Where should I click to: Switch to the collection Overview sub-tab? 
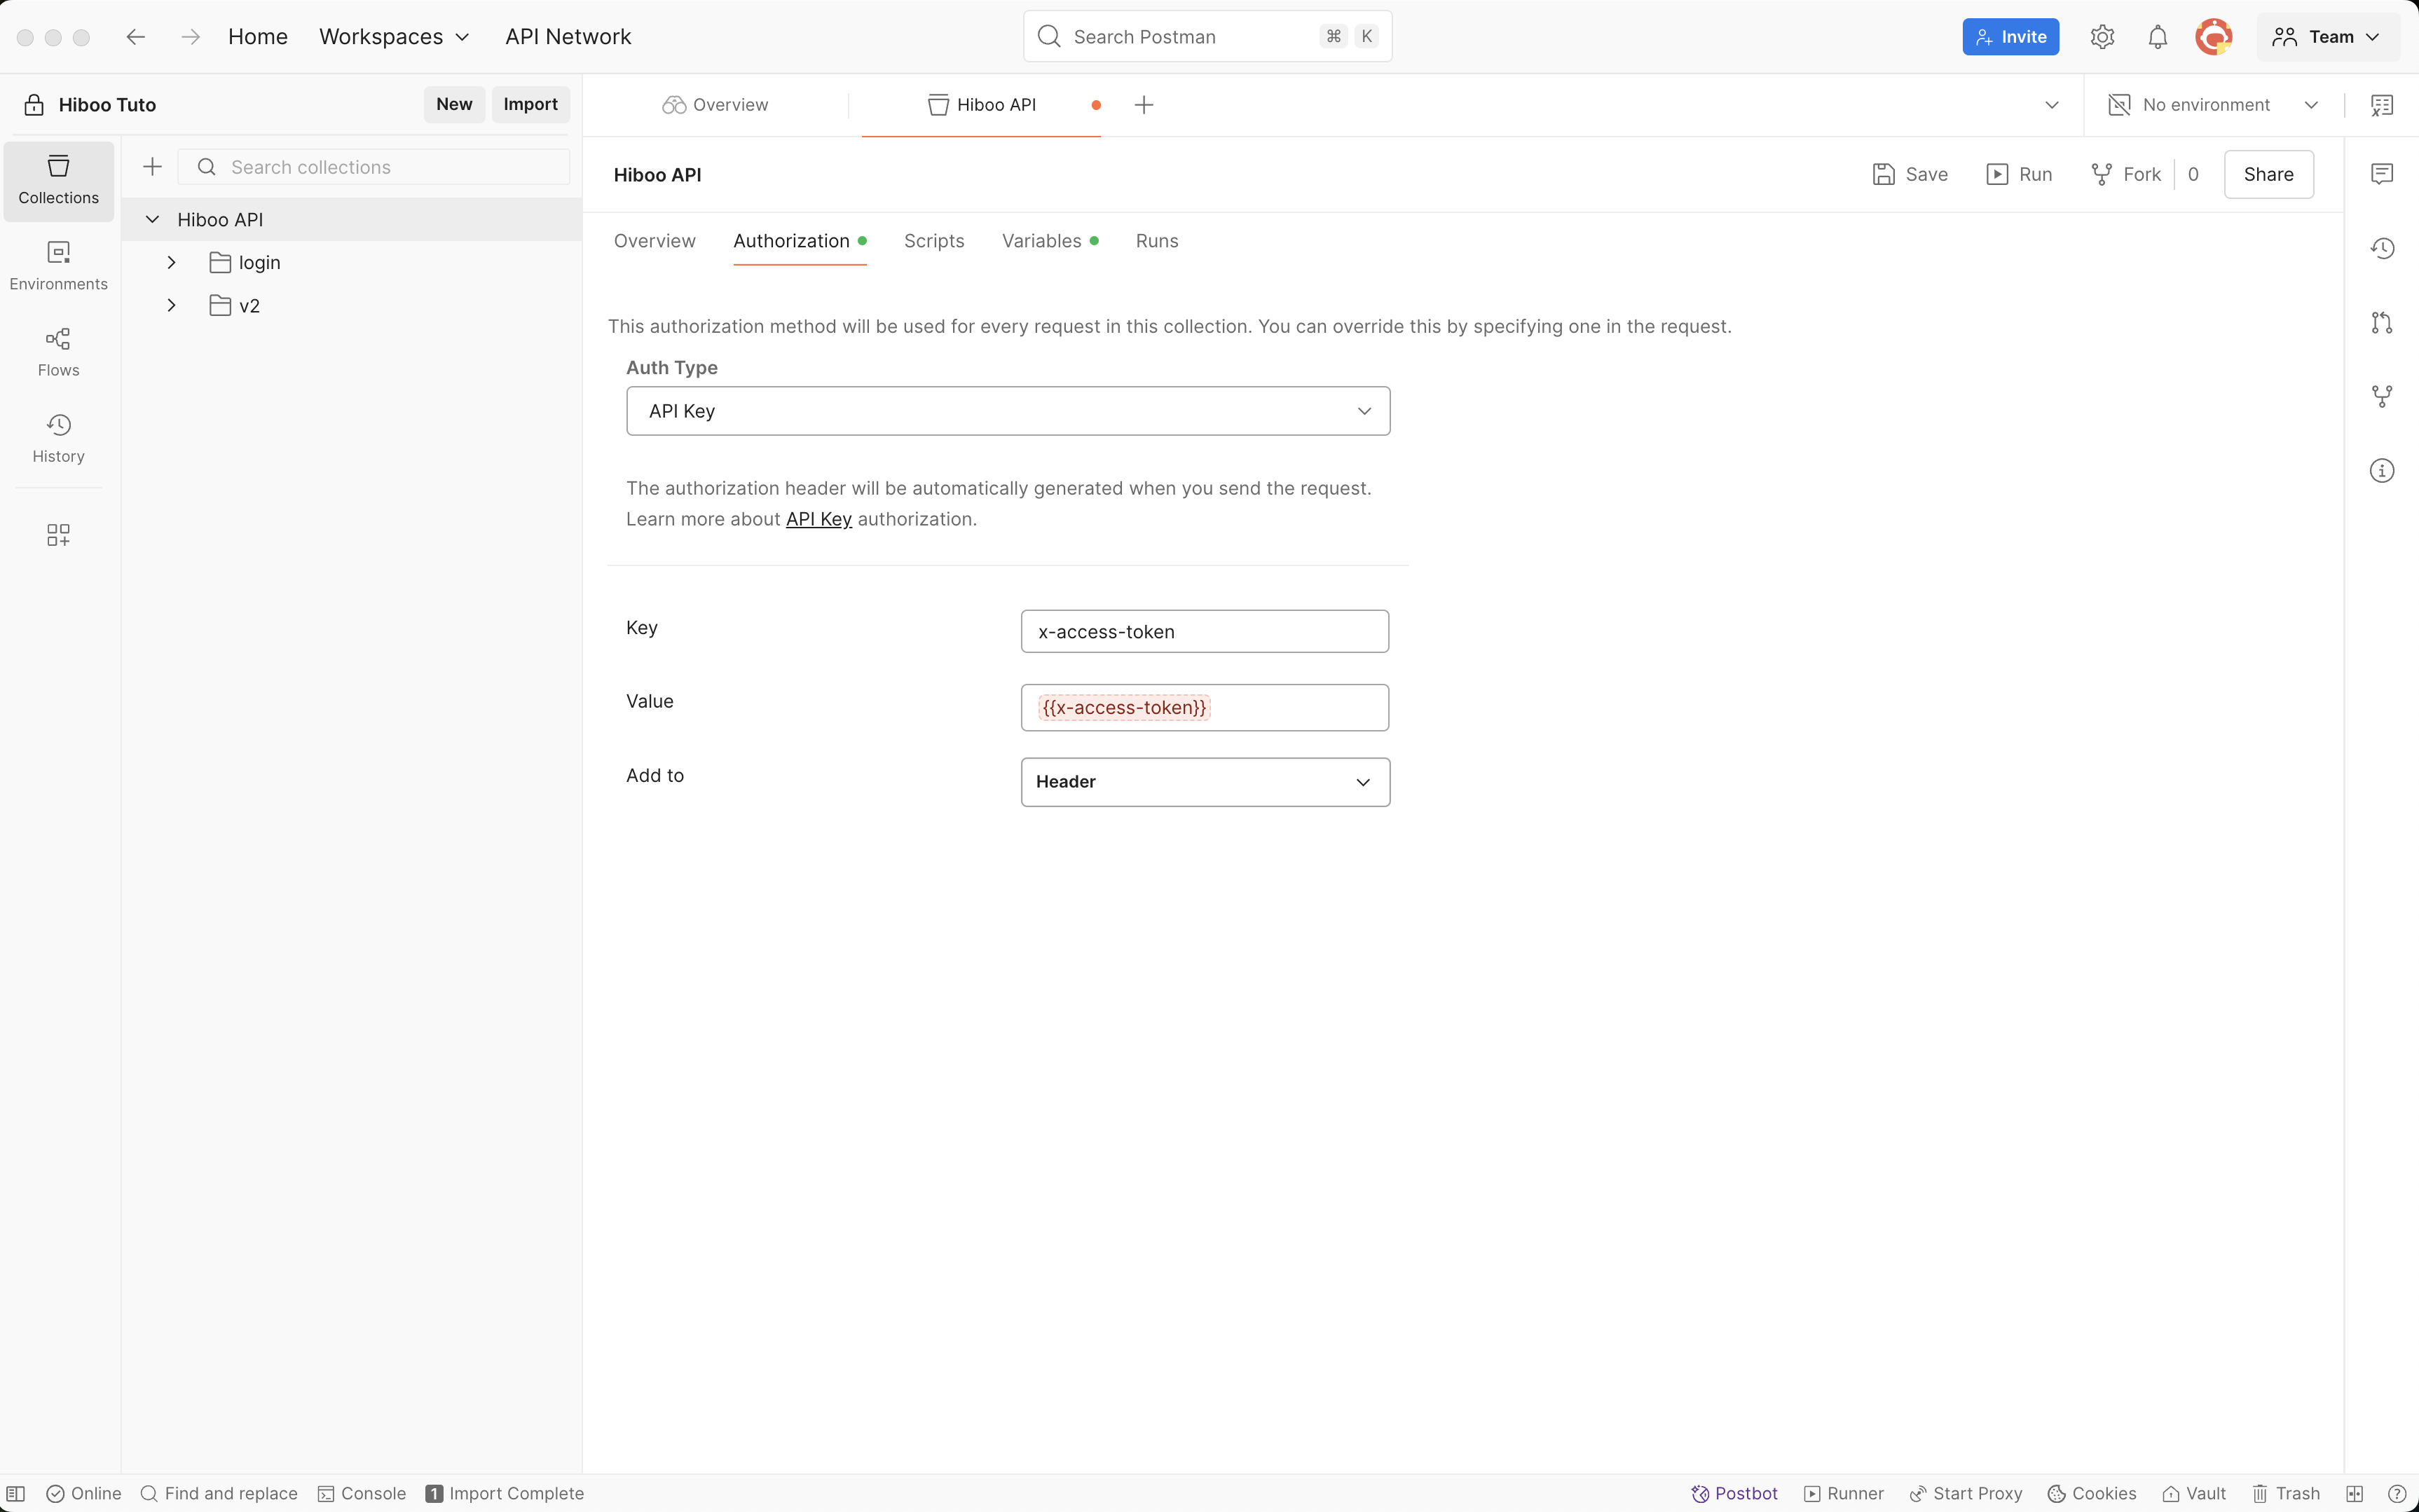pyautogui.click(x=654, y=241)
